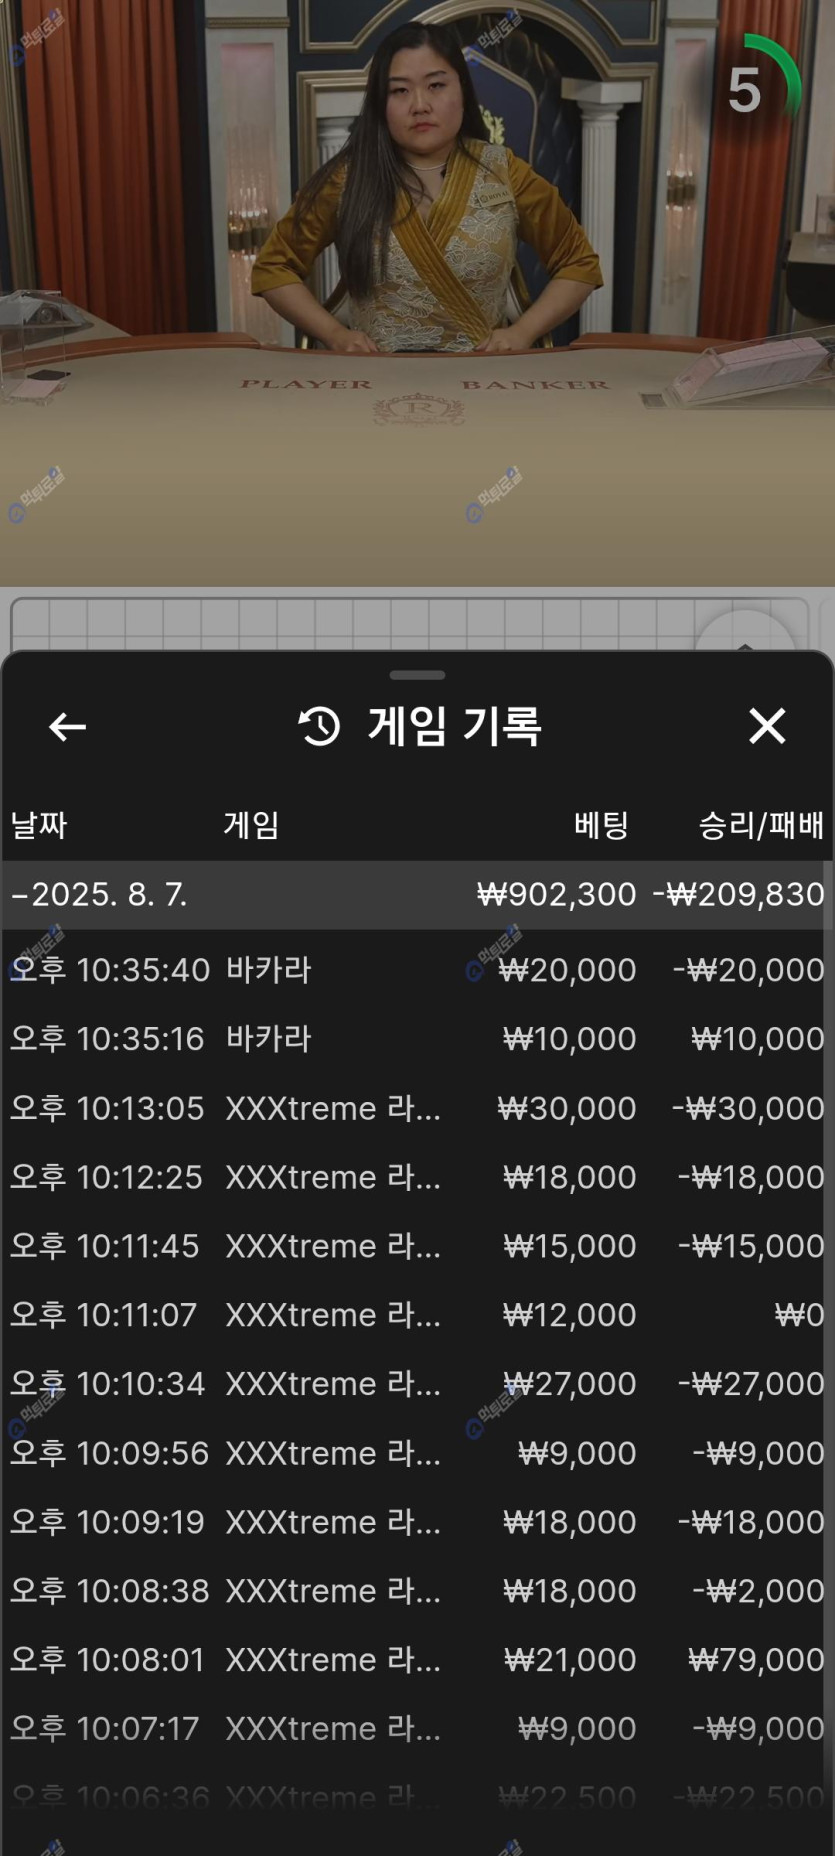Close the game history panel with X

click(767, 726)
